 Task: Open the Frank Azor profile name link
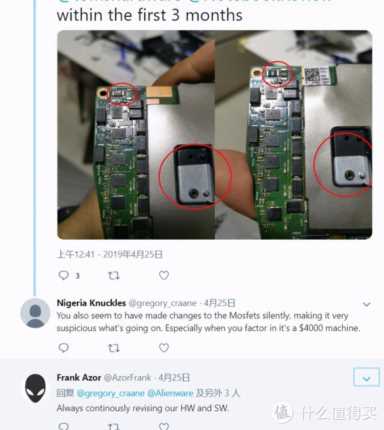79,378
